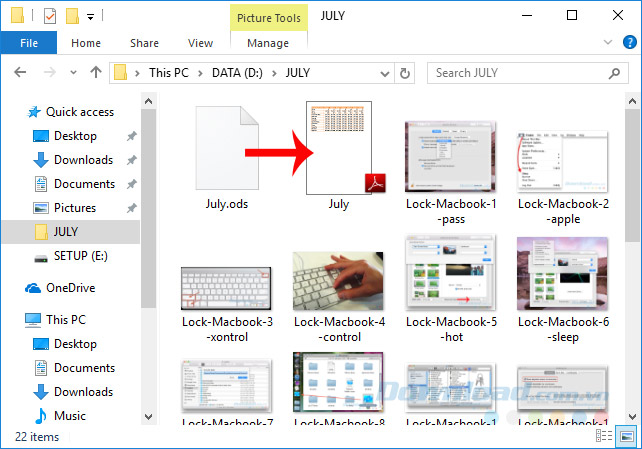Click the pin icon next to Documents
Viewport: 642px width, 449px height.
click(x=131, y=184)
